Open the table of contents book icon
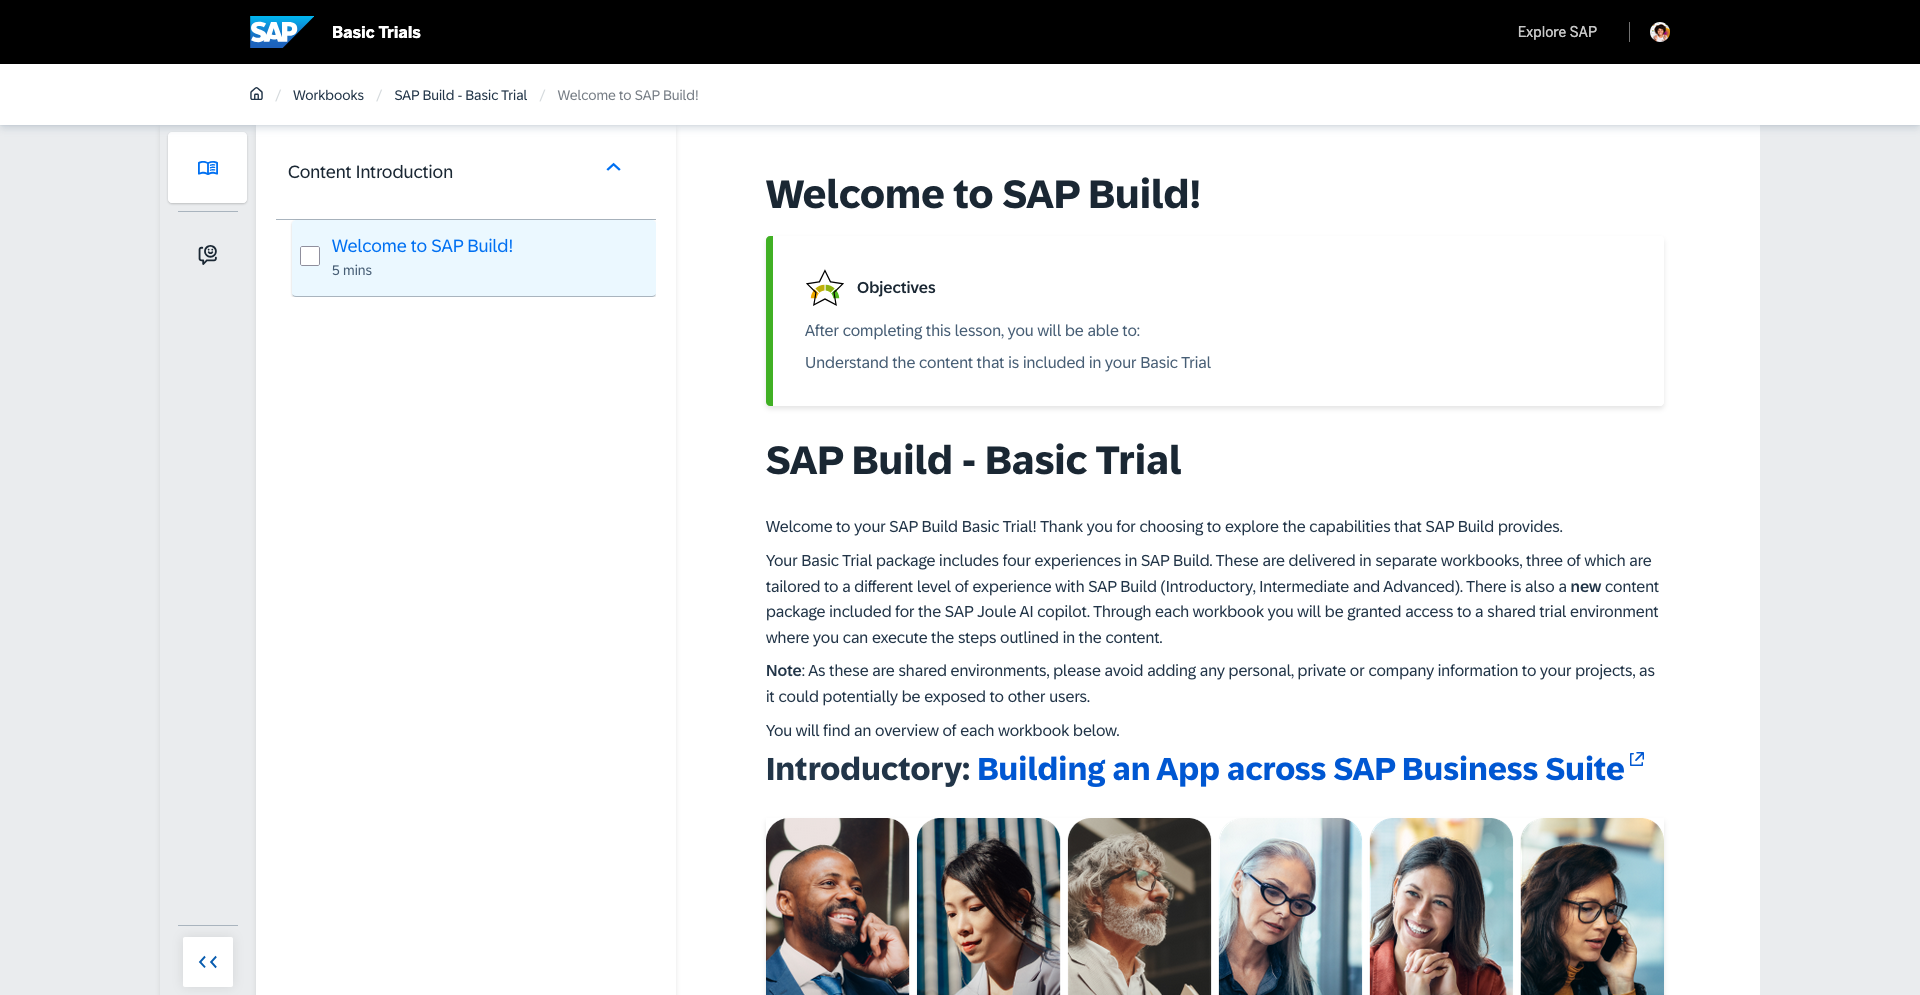 point(208,168)
